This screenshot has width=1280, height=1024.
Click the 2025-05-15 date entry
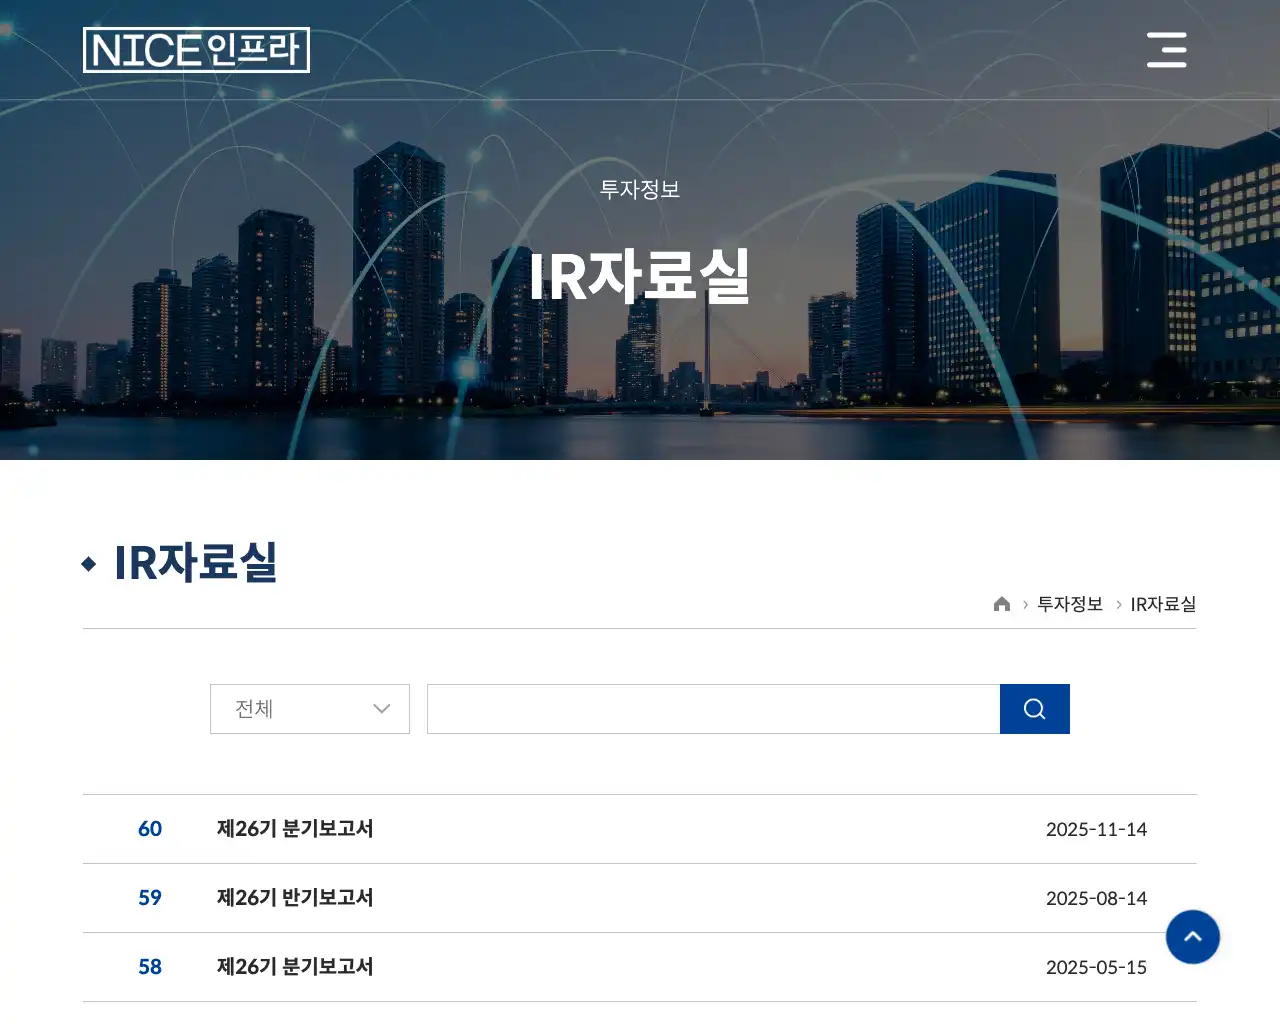(x=1096, y=967)
